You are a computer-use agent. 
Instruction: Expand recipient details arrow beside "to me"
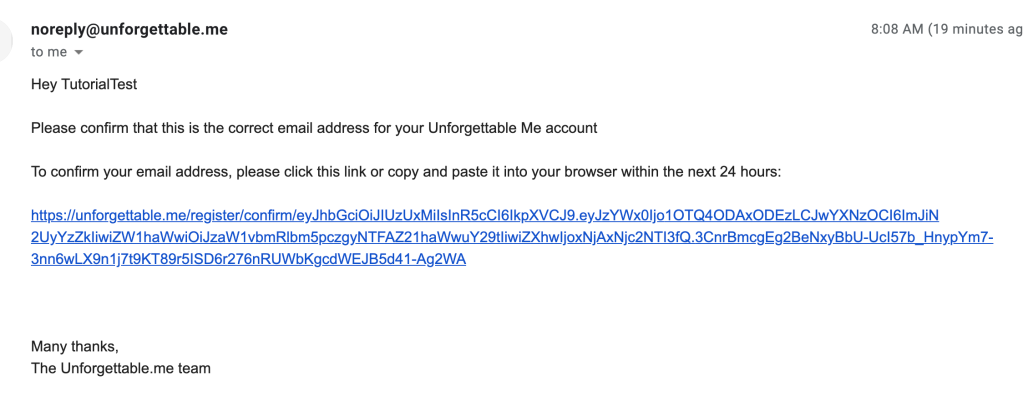click(x=79, y=53)
